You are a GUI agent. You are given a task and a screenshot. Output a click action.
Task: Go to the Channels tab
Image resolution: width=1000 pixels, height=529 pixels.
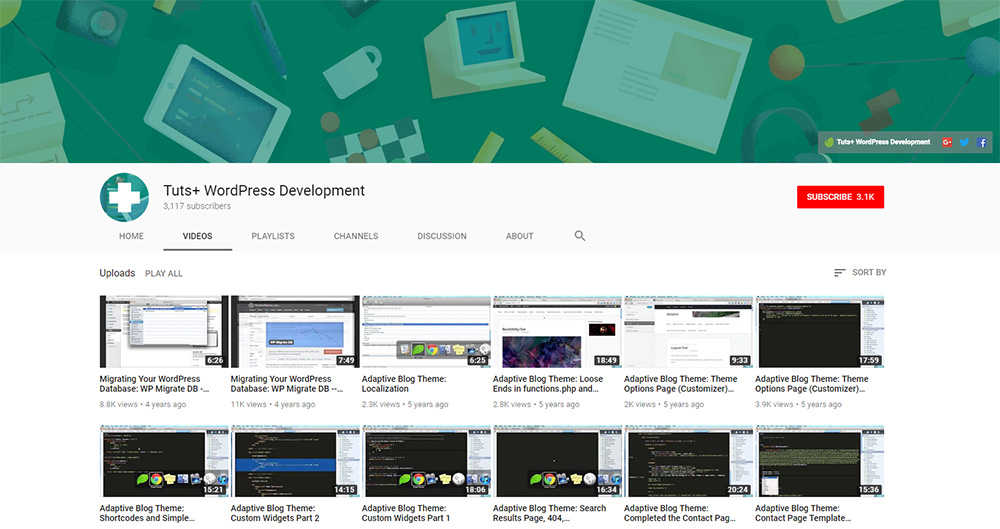pyautogui.click(x=356, y=236)
